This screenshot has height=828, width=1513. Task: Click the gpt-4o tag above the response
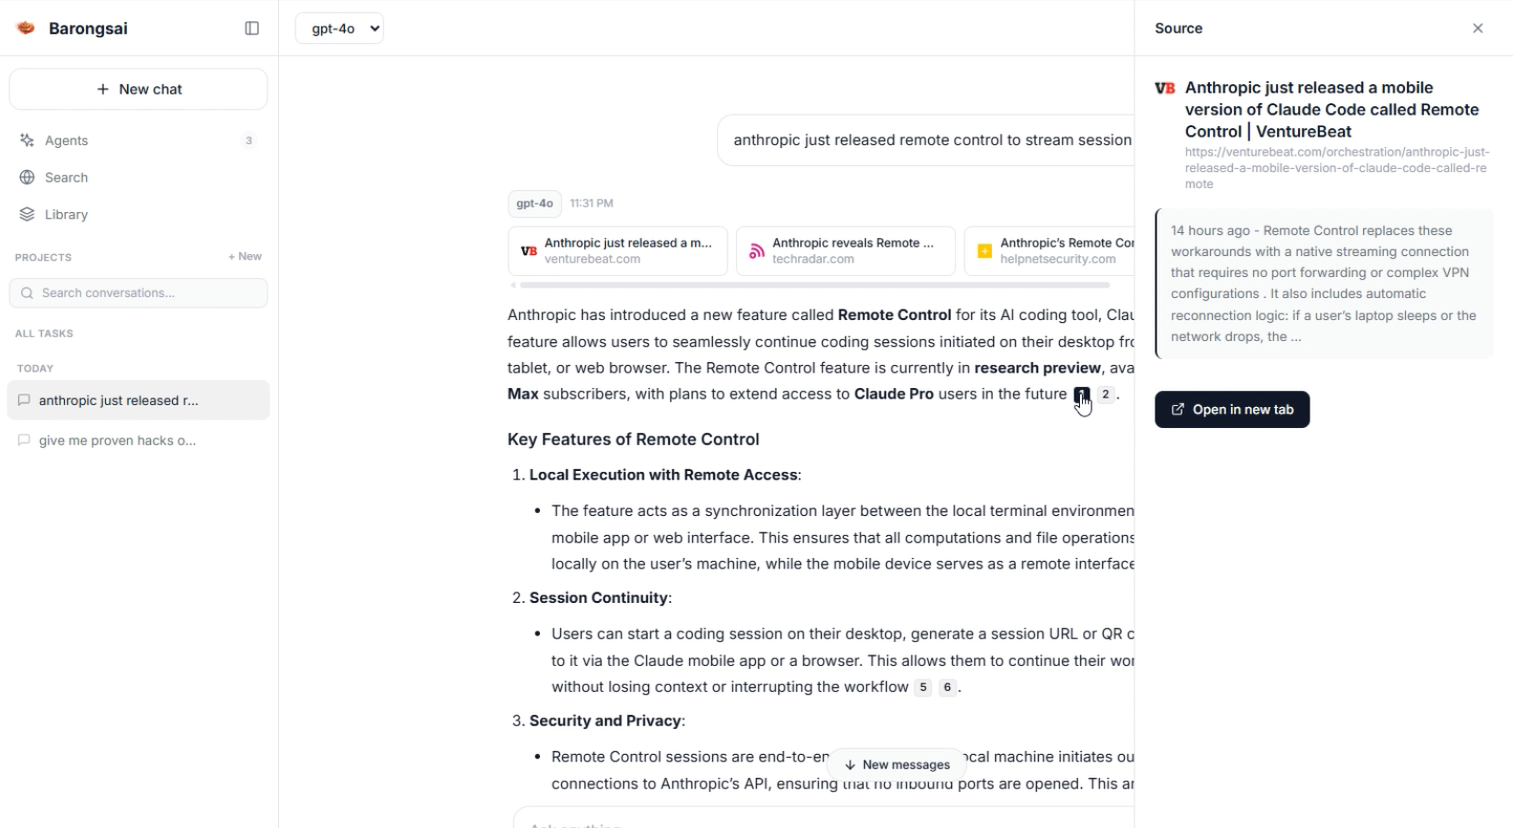535,203
